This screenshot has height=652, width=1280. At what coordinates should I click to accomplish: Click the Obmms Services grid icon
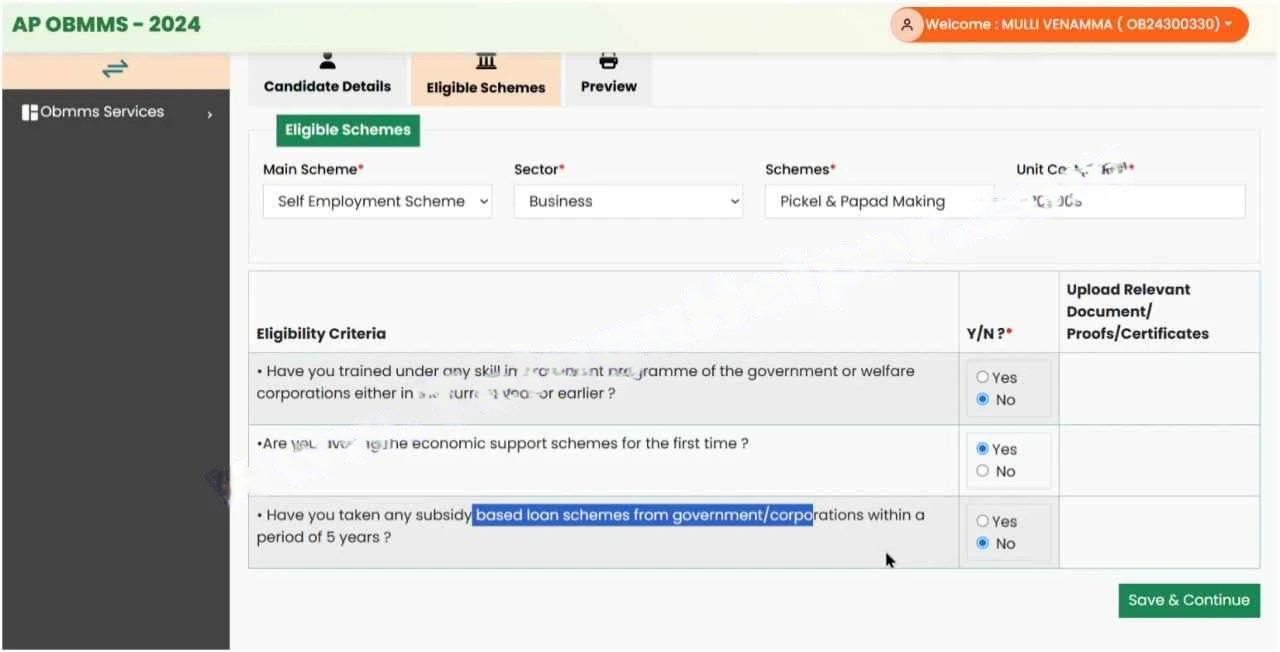[29, 111]
